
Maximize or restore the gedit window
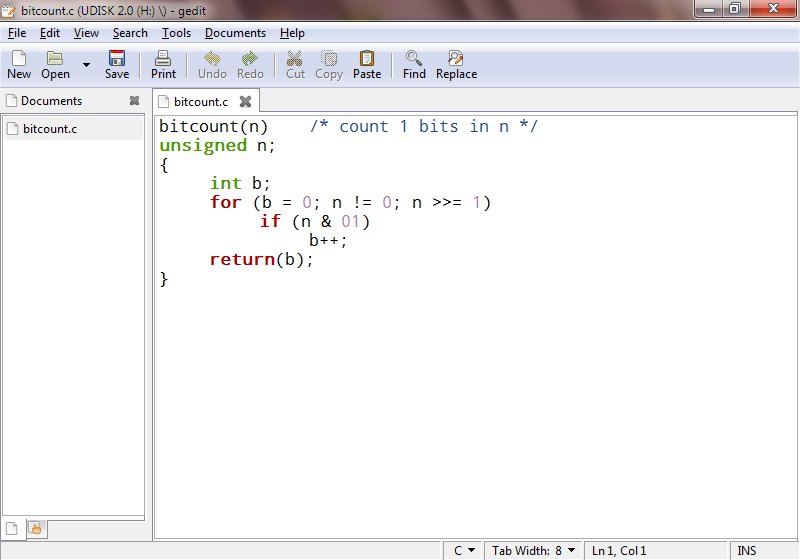pos(735,9)
